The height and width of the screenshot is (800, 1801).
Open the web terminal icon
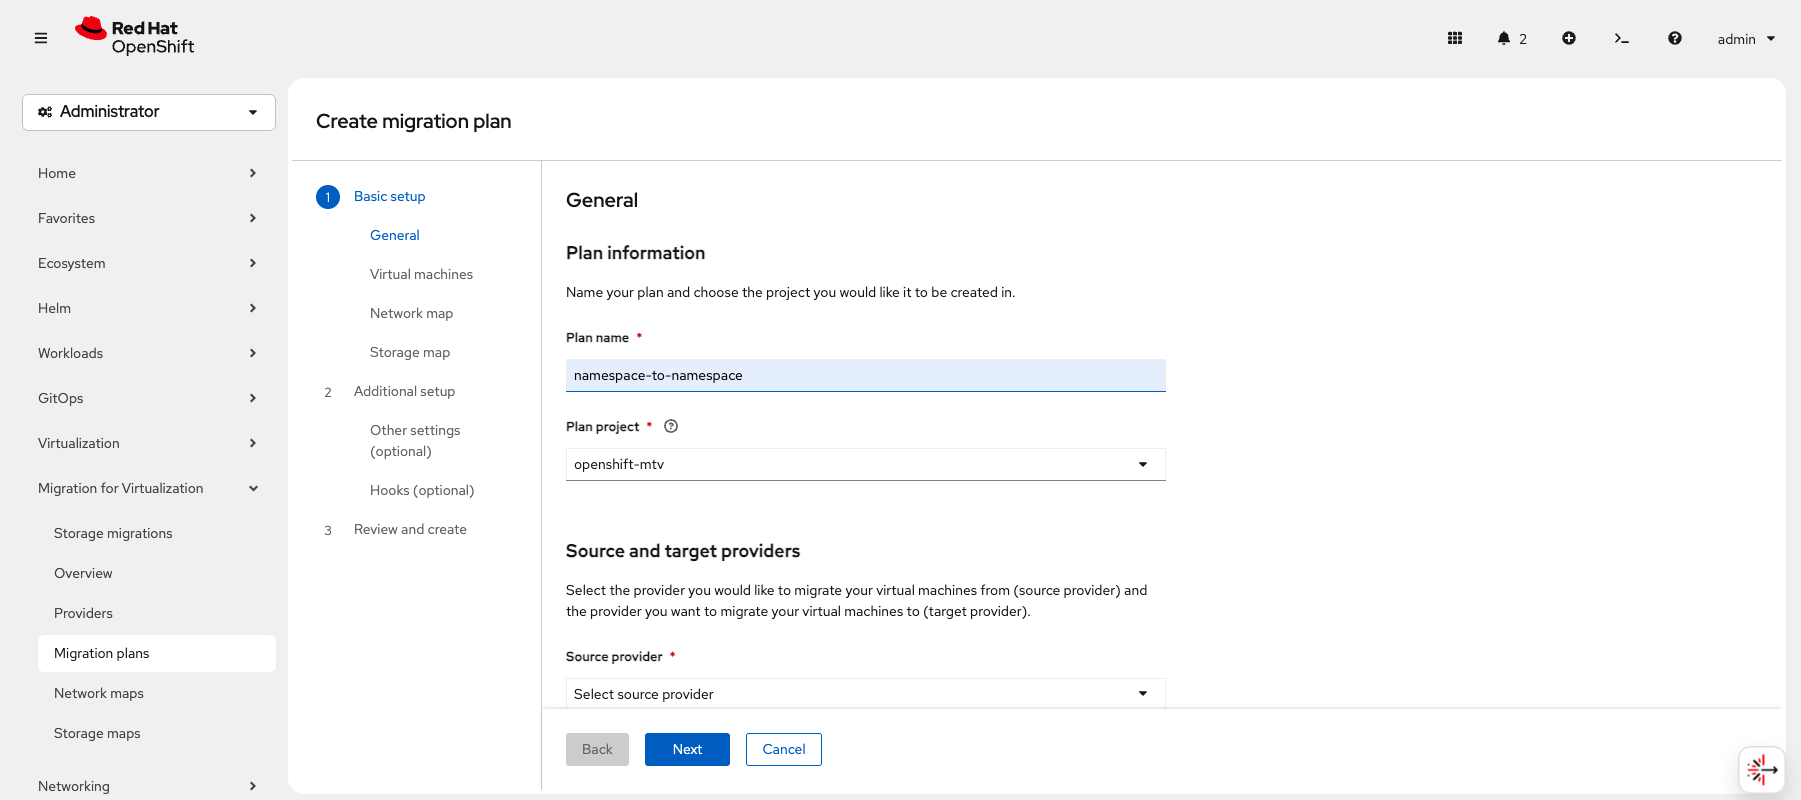pyautogui.click(x=1621, y=38)
